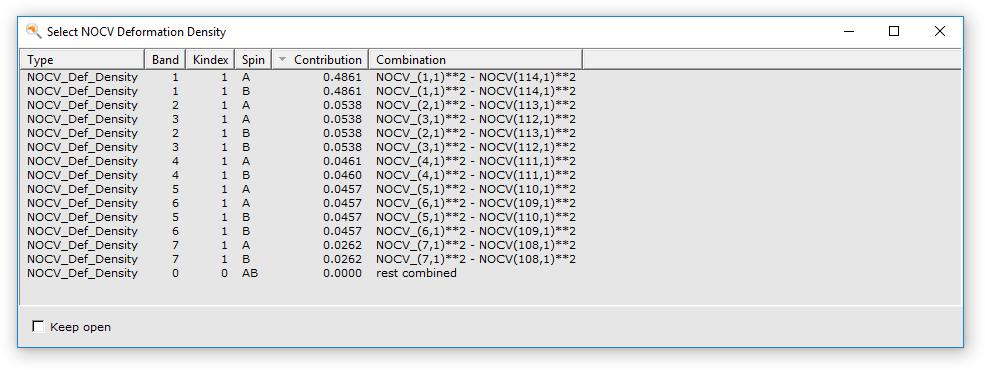Sort by the Kindex column header

pos(210,60)
